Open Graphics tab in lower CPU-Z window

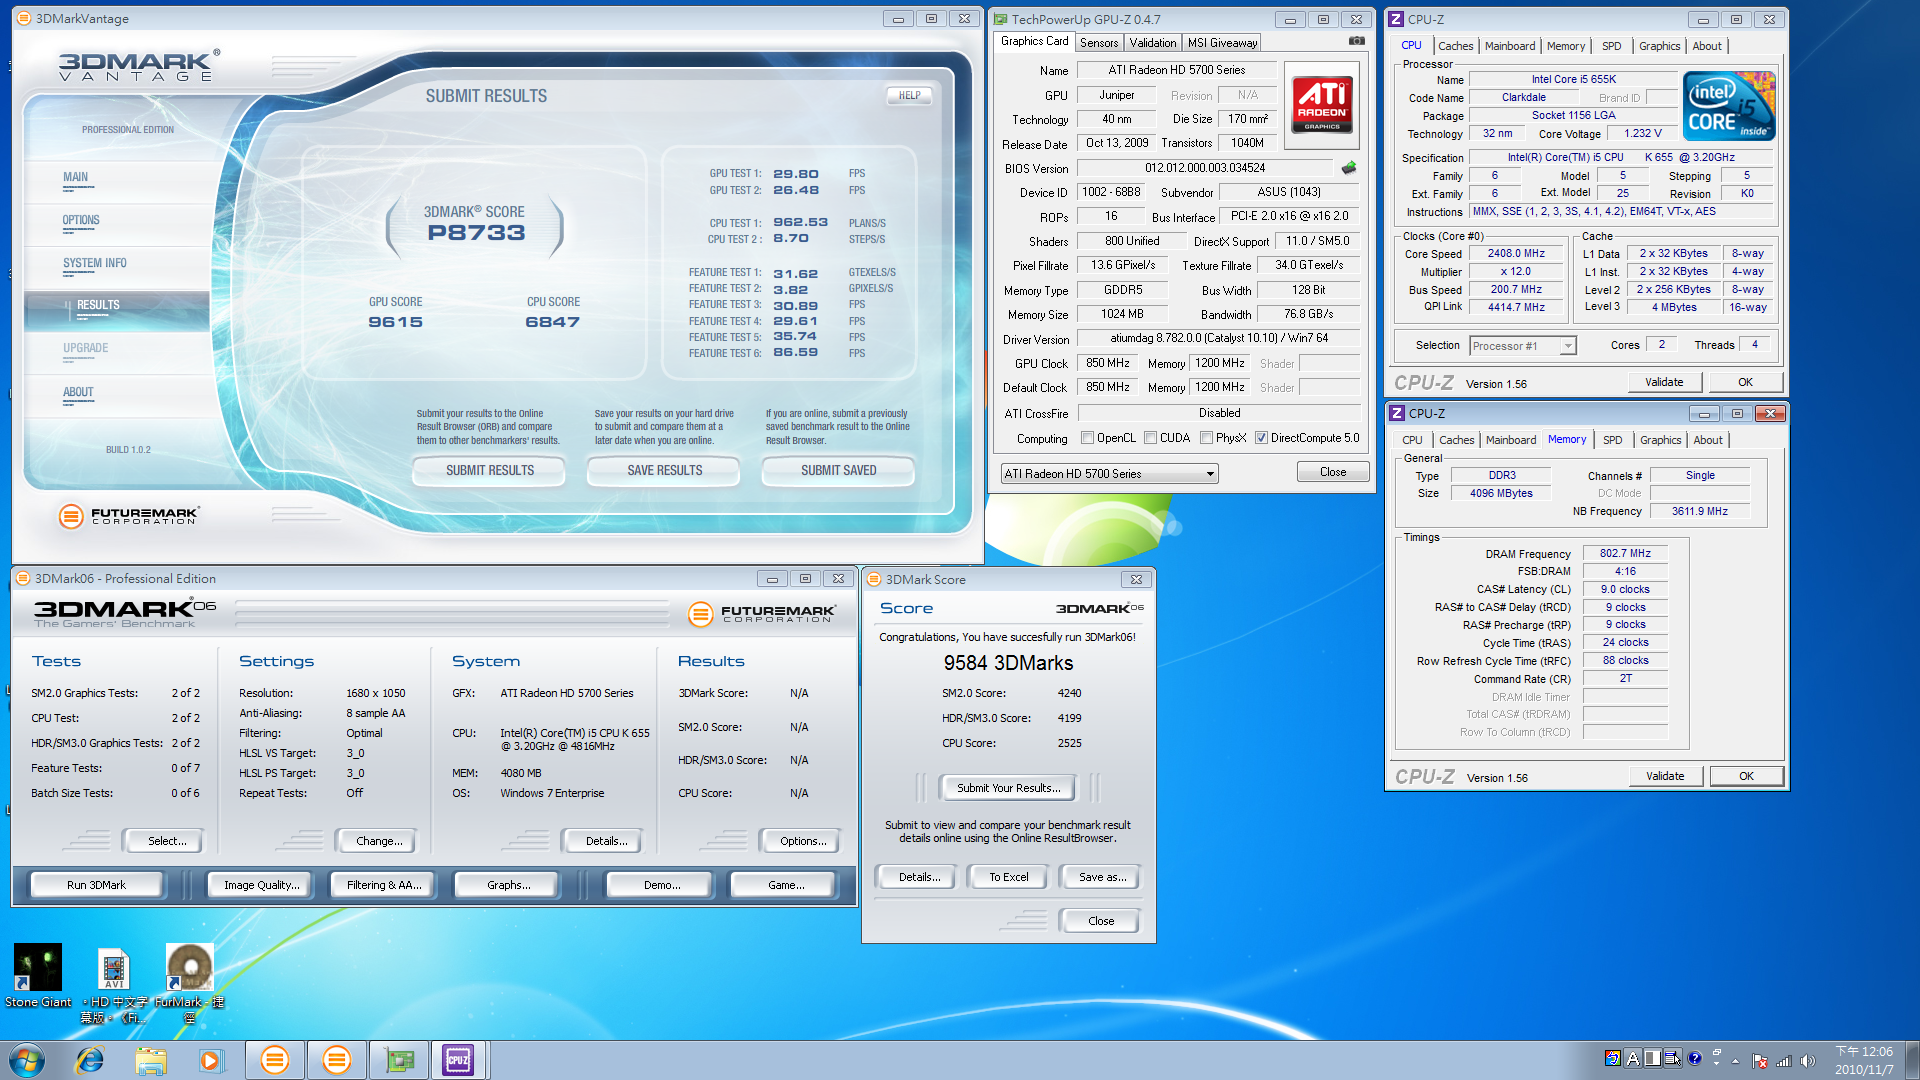[1660, 440]
